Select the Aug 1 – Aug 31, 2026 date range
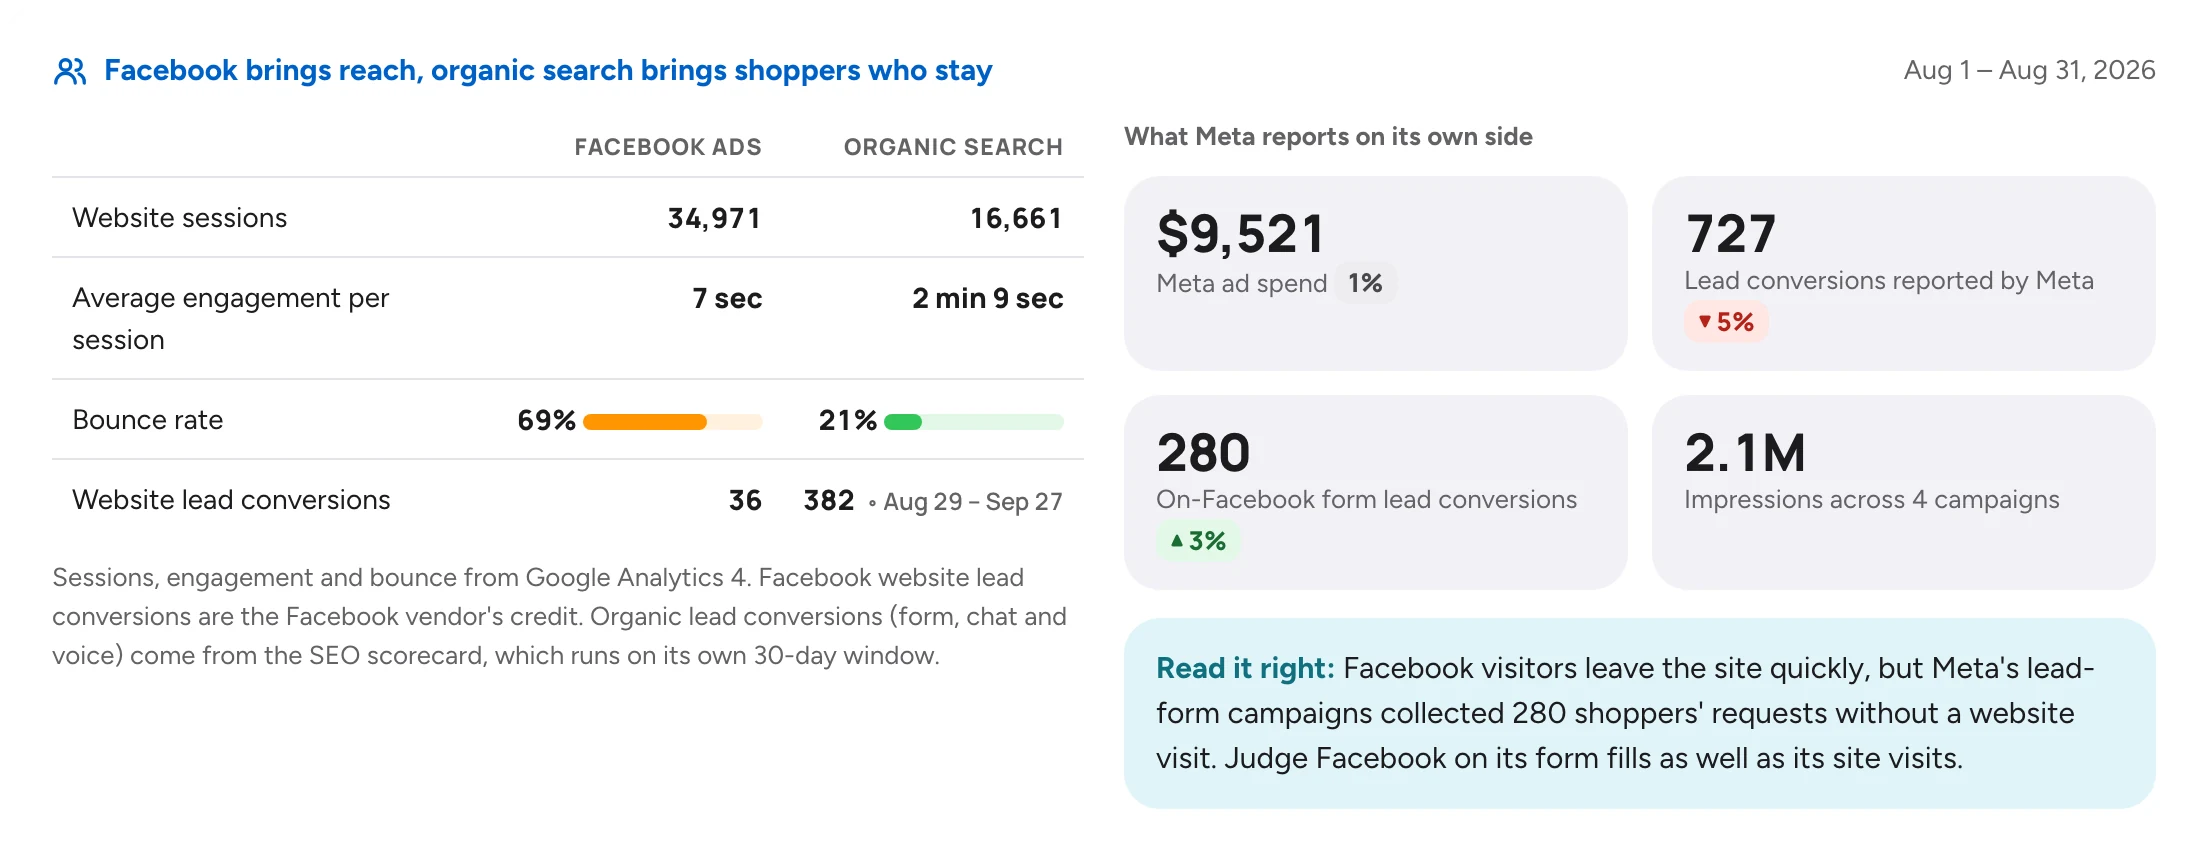The width and height of the screenshot is (2208, 857). (2029, 70)
